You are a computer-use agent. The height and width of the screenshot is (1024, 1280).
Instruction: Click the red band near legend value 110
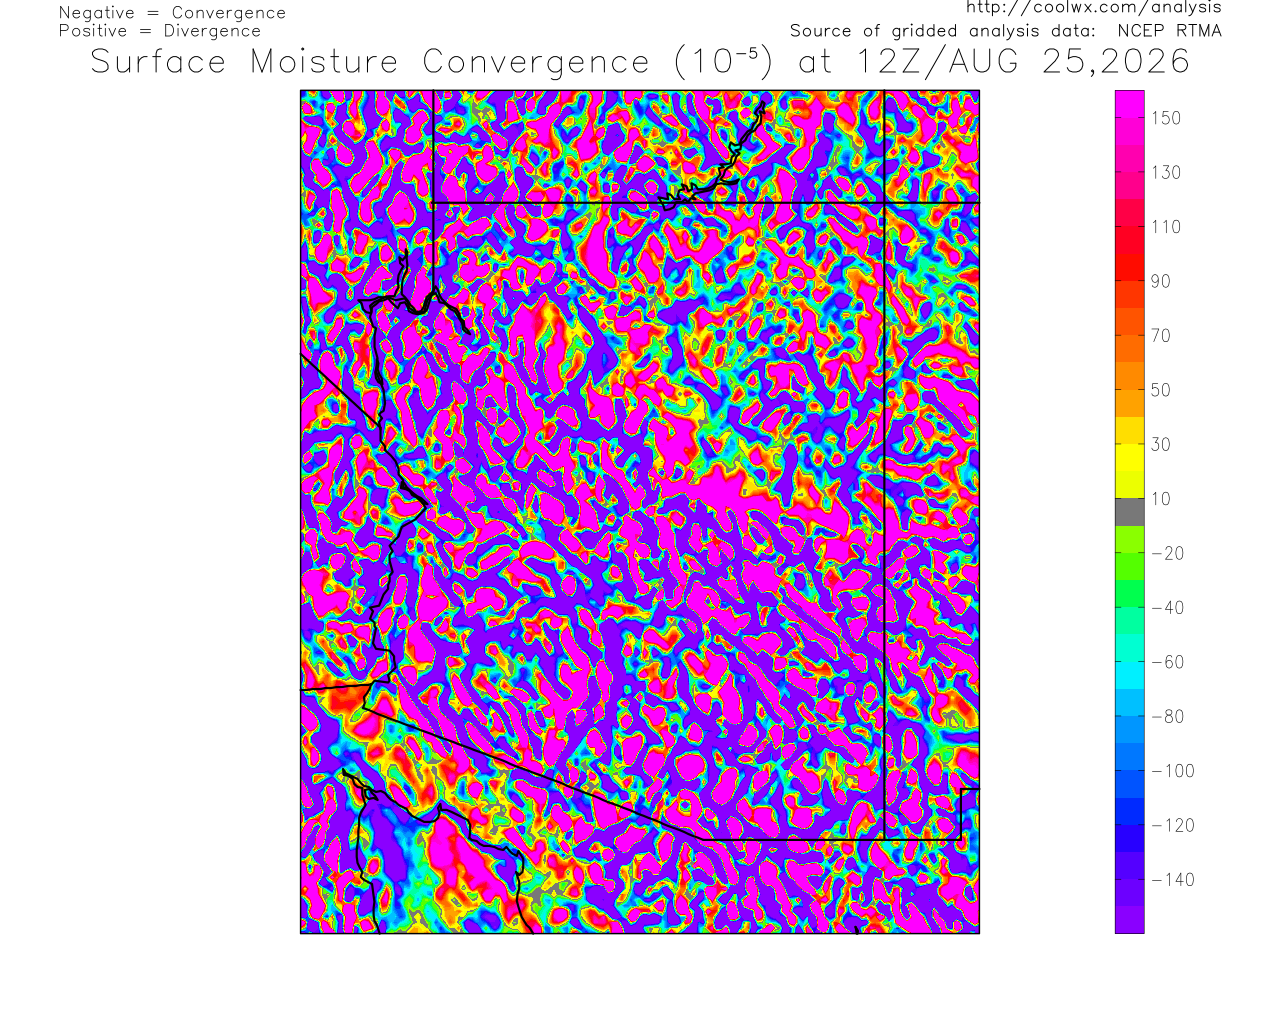click(x=1130, y=226)
